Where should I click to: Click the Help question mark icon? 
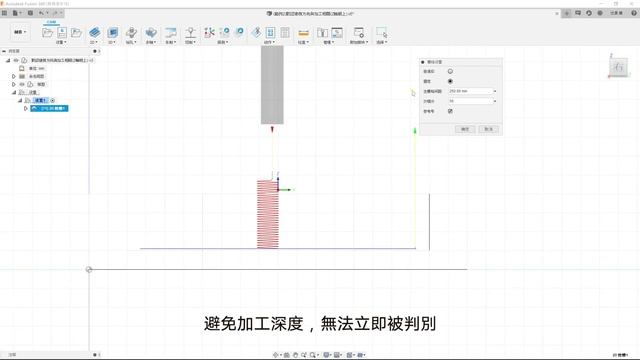coord(634,13)
